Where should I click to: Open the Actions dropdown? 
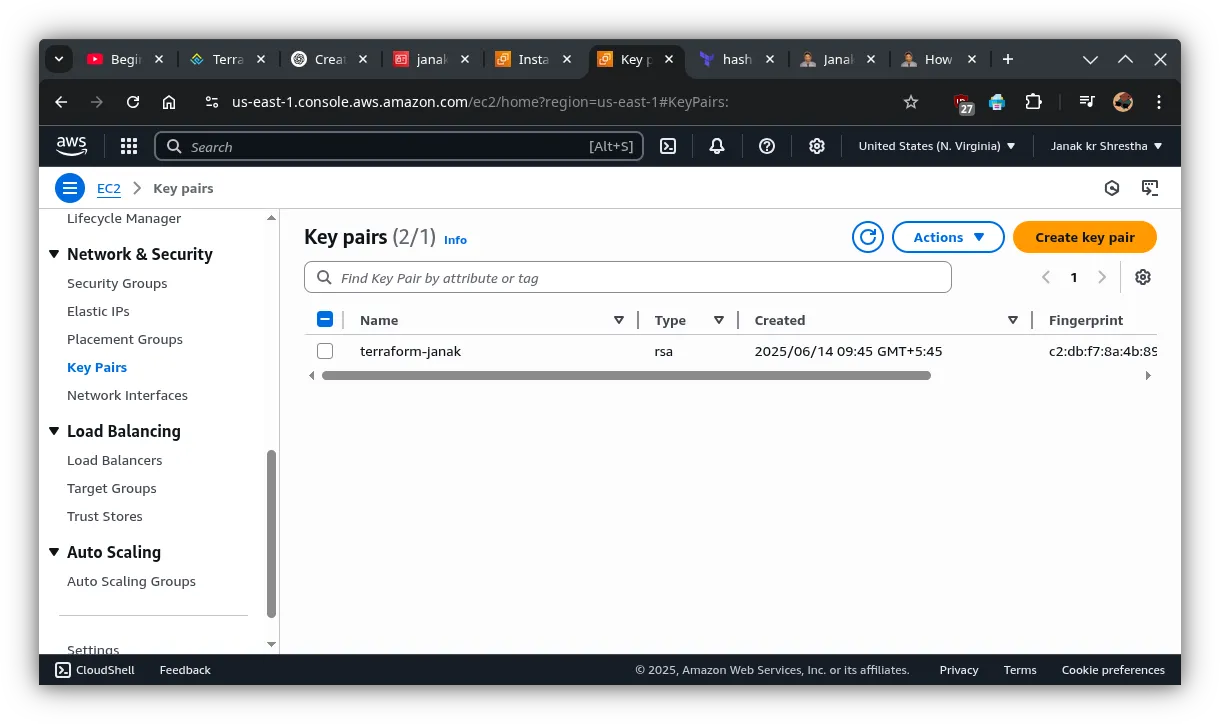click(x=947, y=237)
